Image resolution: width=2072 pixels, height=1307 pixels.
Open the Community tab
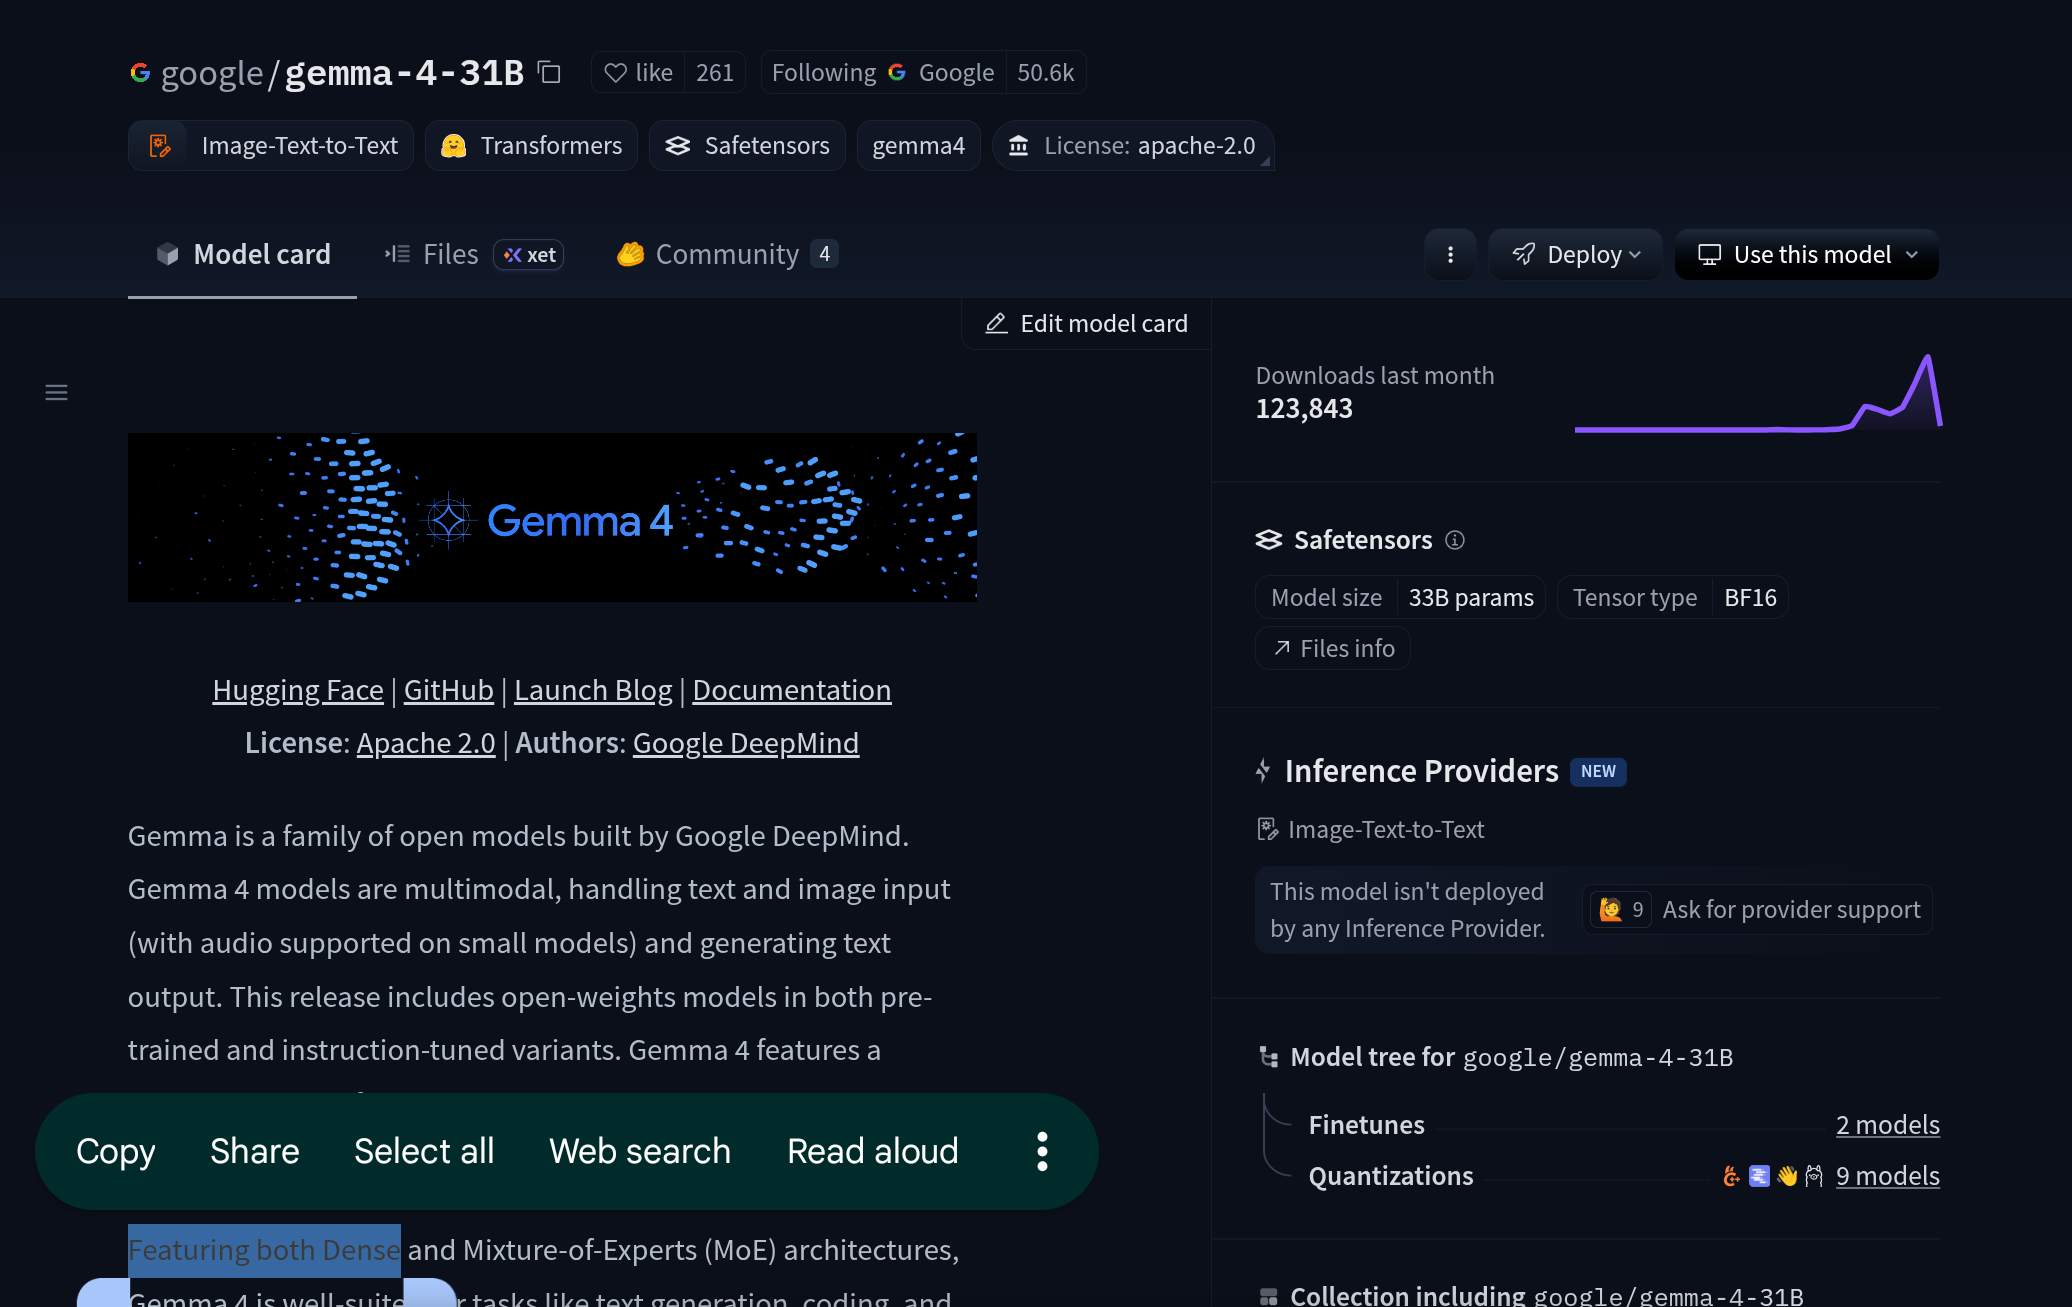[x=726, y=254]
